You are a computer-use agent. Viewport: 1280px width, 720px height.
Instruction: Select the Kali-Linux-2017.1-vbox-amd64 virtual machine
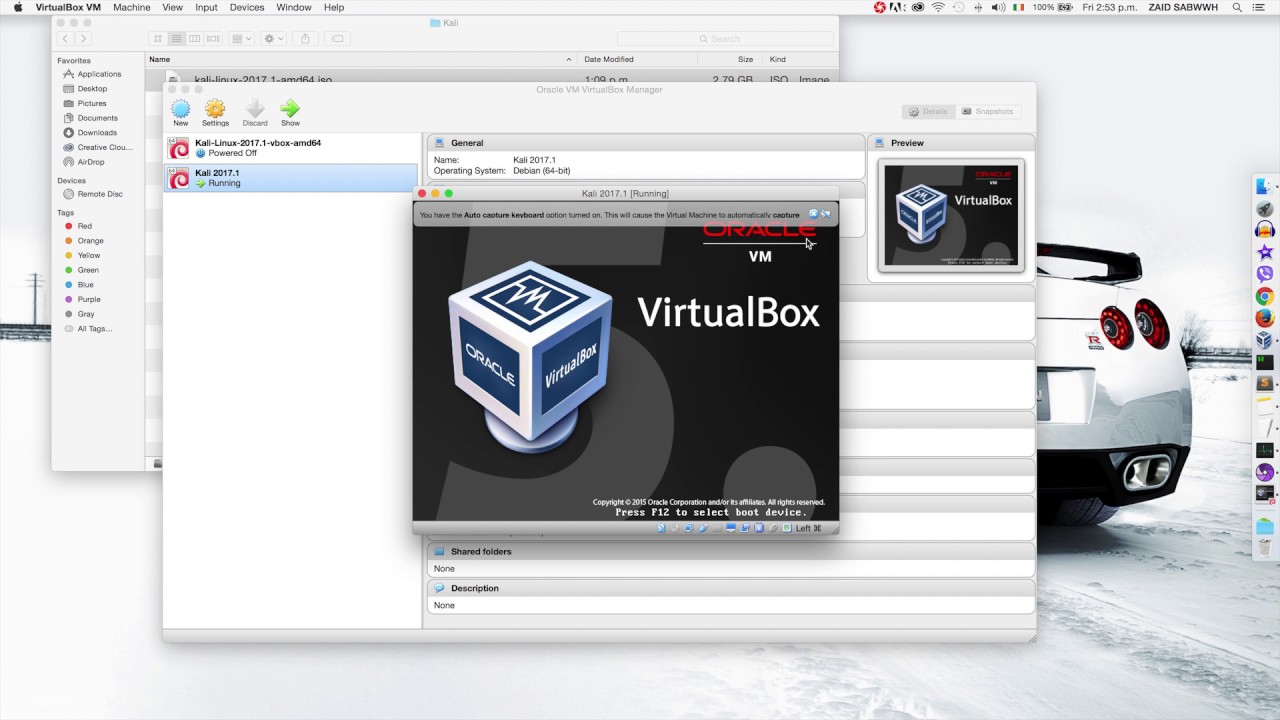click(291, 148)
